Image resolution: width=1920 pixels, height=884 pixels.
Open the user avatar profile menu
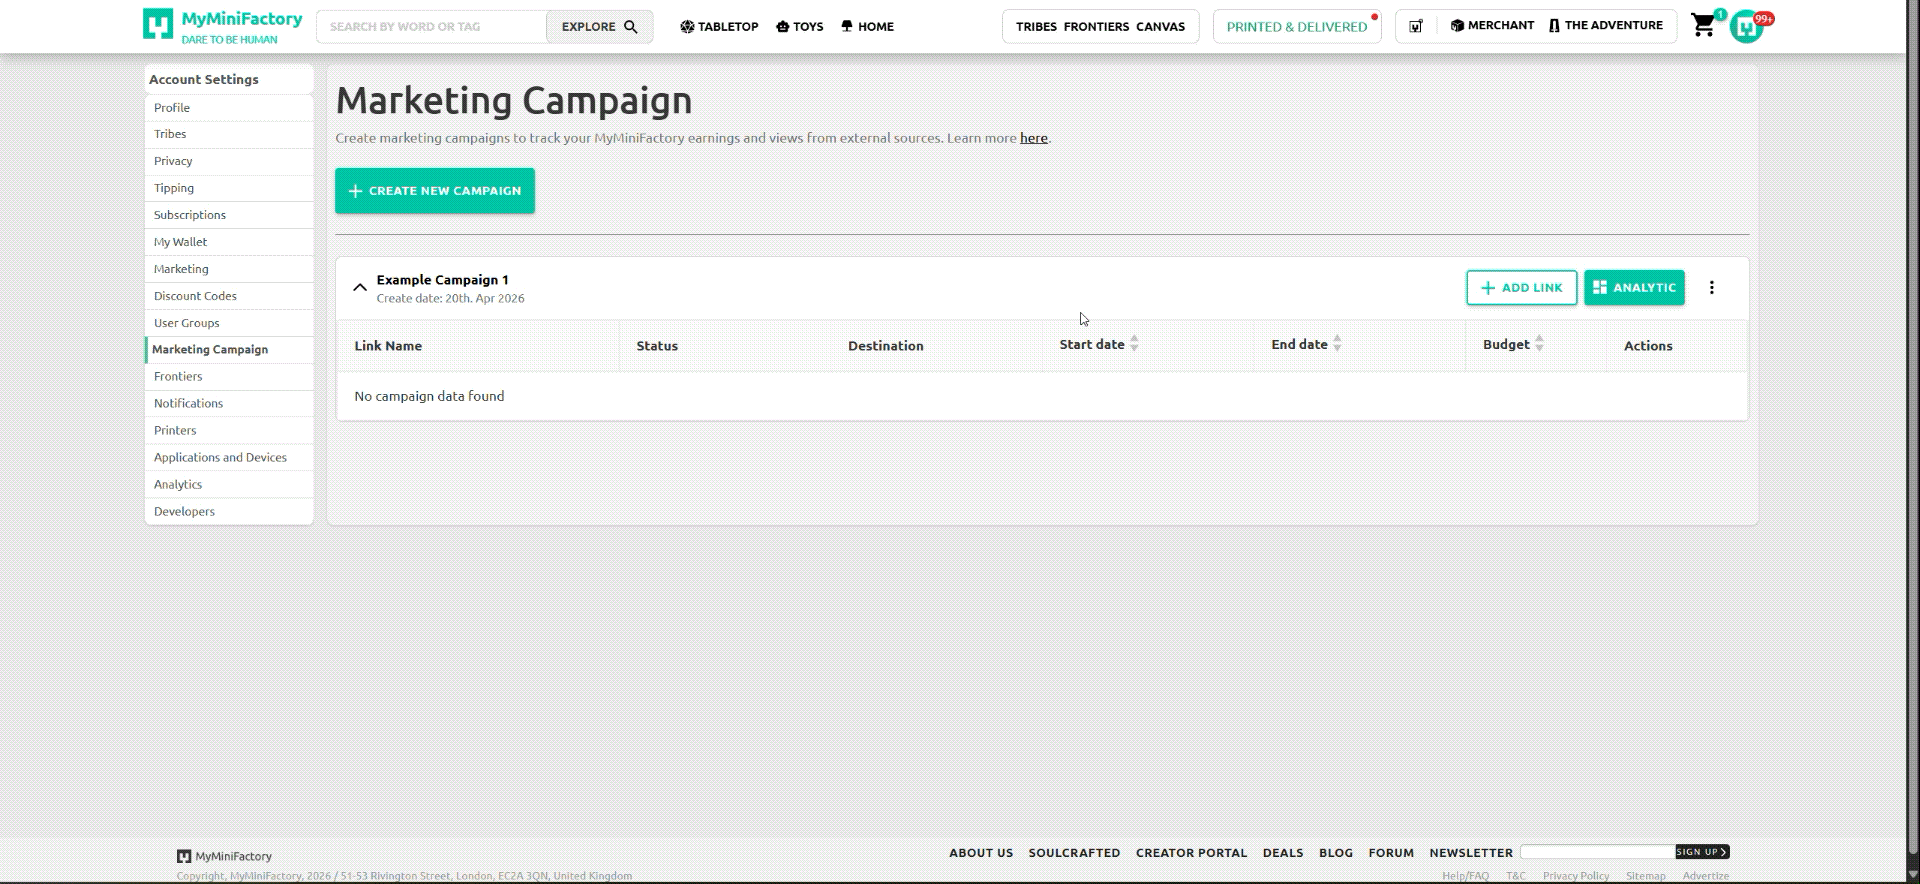point(1747,27)
